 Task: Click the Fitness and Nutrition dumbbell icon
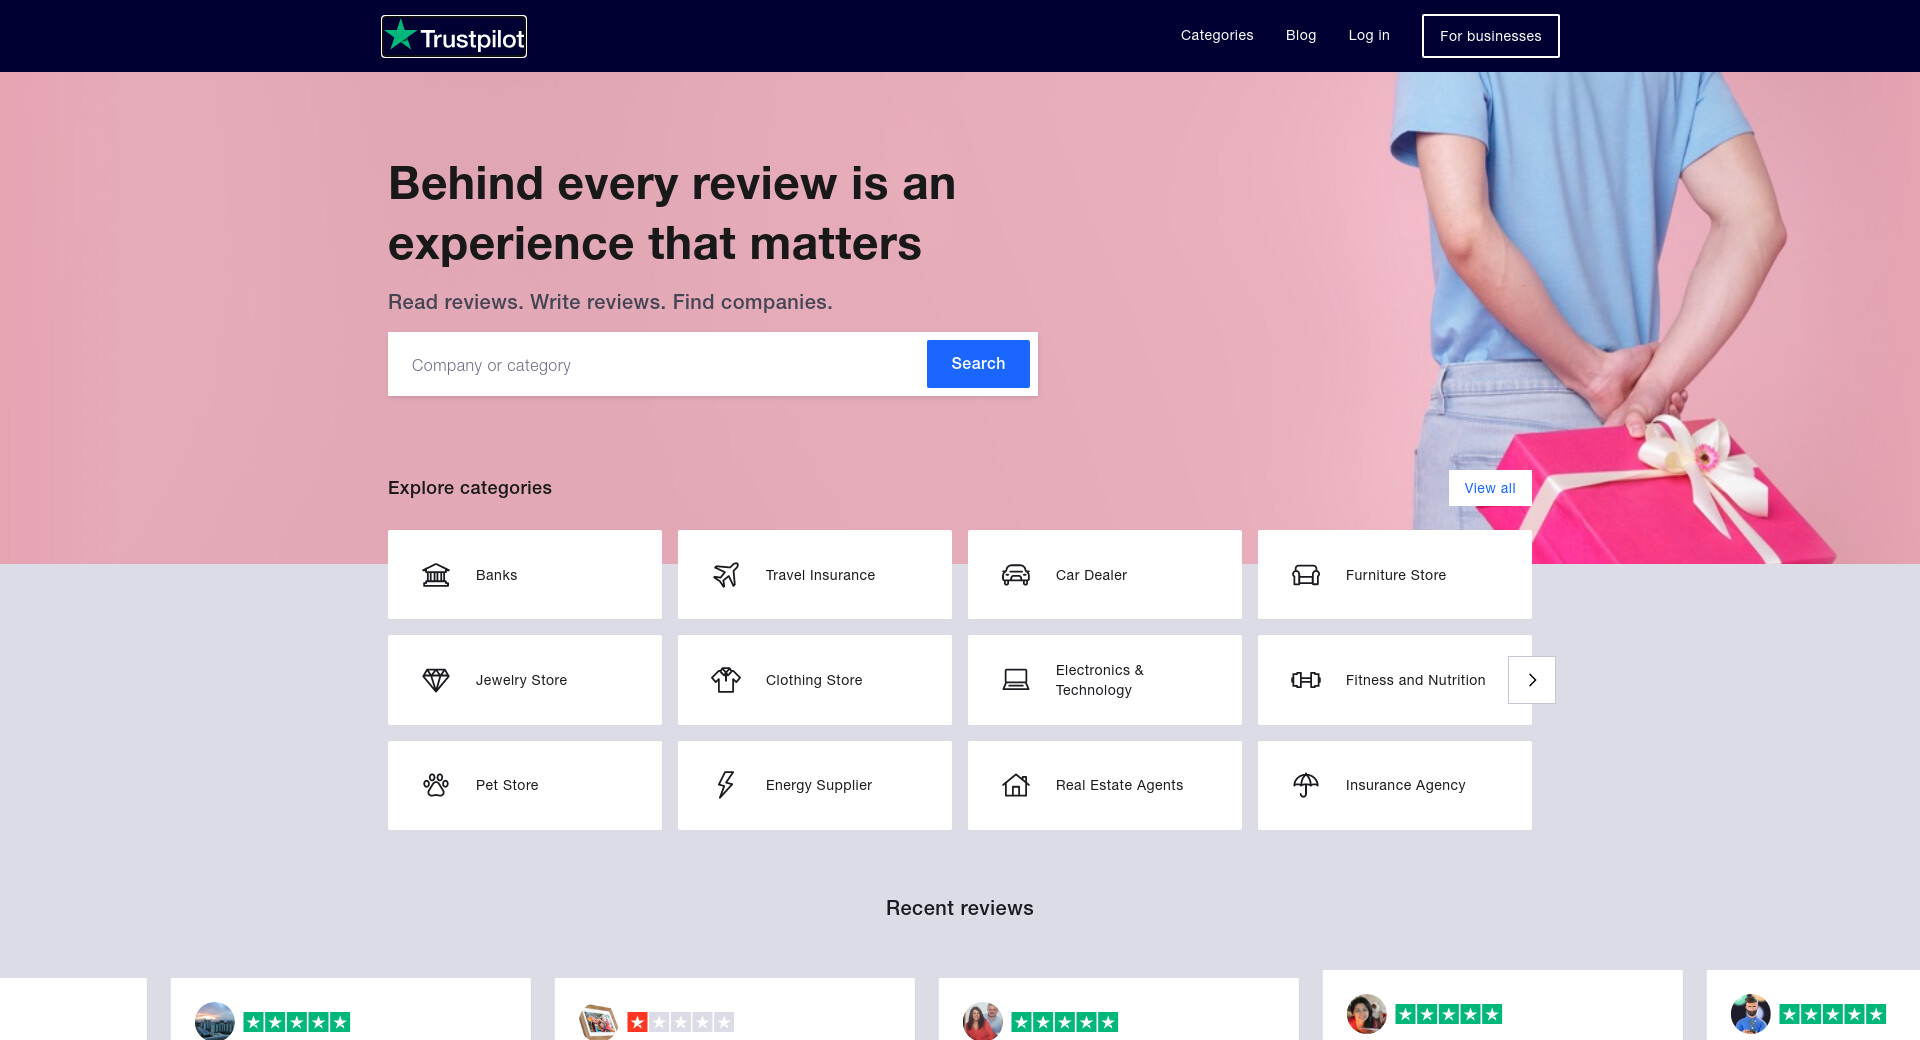pos(1306,680)
